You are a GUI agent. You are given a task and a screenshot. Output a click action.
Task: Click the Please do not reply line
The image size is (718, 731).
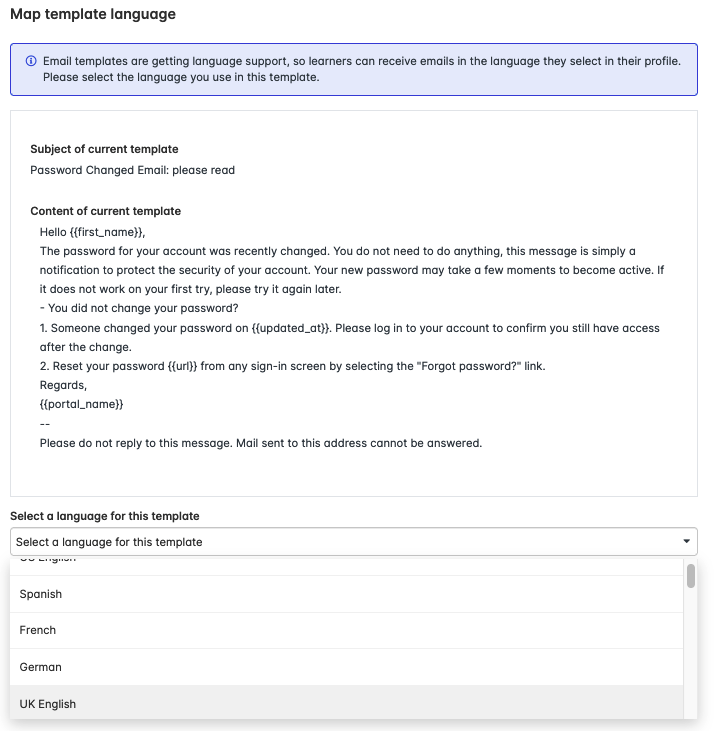[x=260, y=443]
